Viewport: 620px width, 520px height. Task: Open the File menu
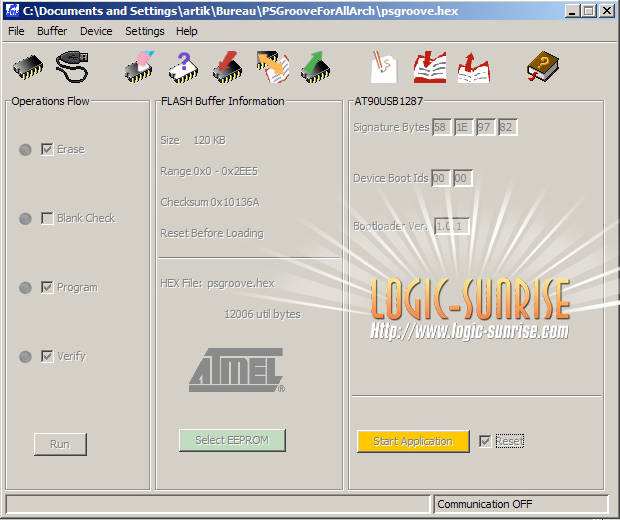pyautogui.click(x=16, y=31)
